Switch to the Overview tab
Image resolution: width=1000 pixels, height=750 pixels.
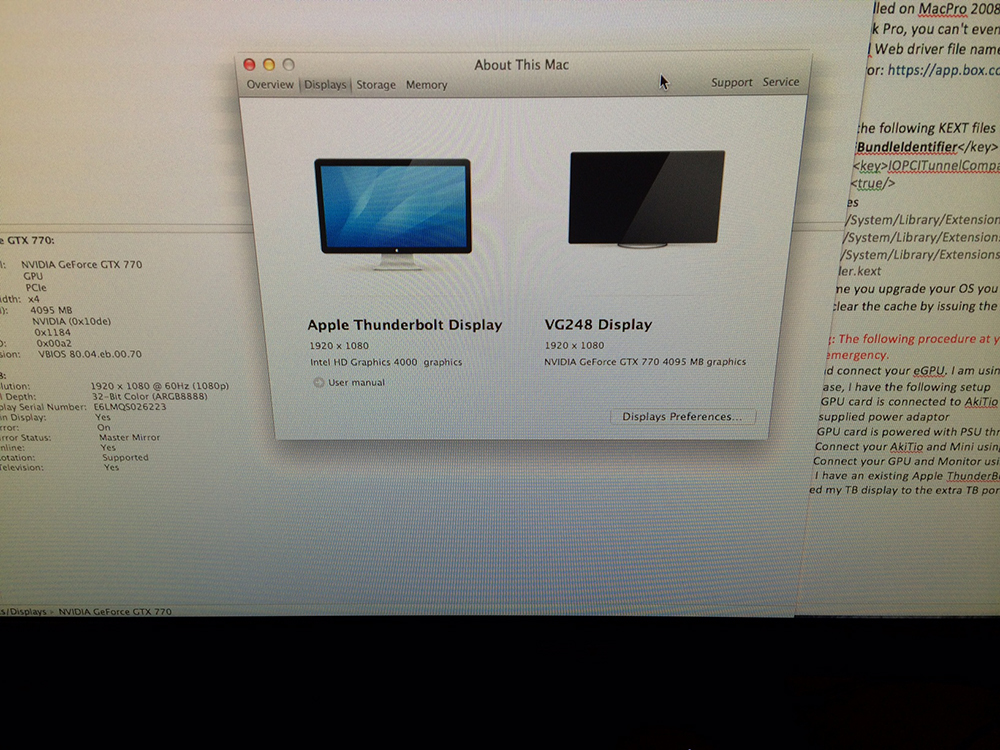tap(270, 85)
